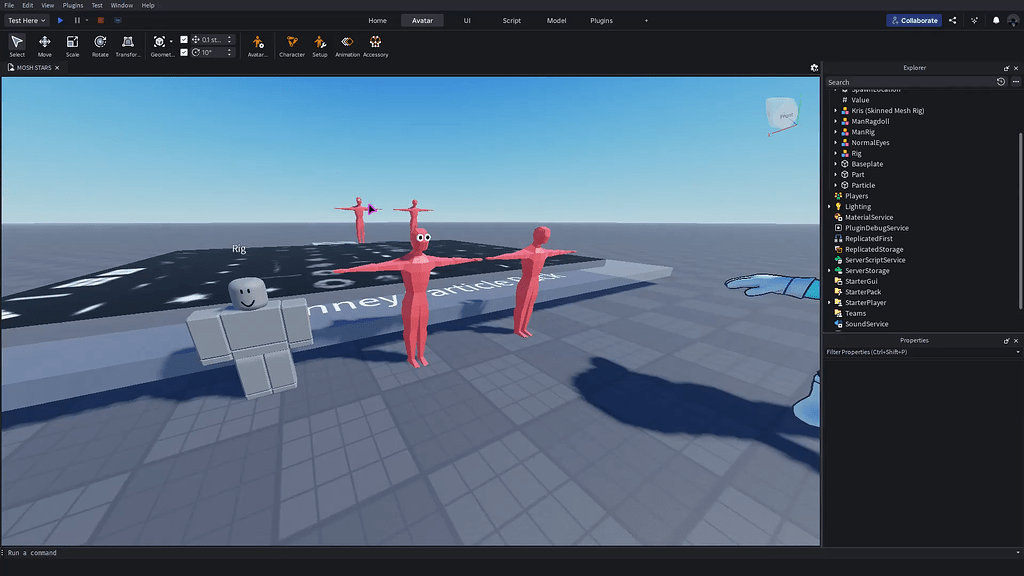
Task: Switch to the Script tab
Action: 511,20
